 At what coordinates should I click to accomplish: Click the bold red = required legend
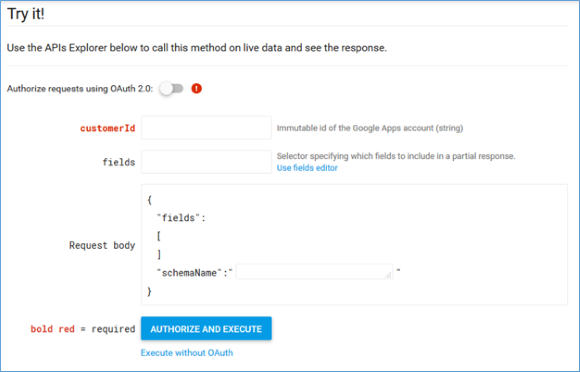82,329
